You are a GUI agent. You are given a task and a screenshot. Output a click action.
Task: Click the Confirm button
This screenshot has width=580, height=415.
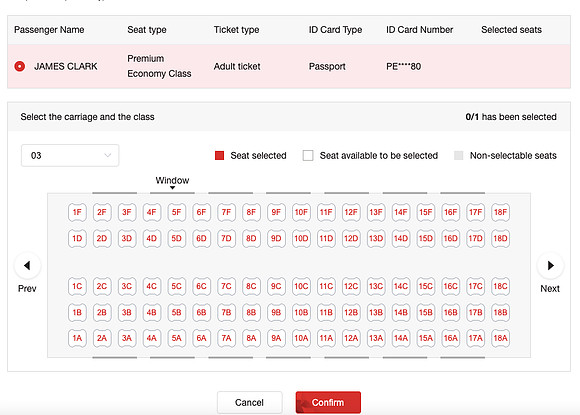328,402
